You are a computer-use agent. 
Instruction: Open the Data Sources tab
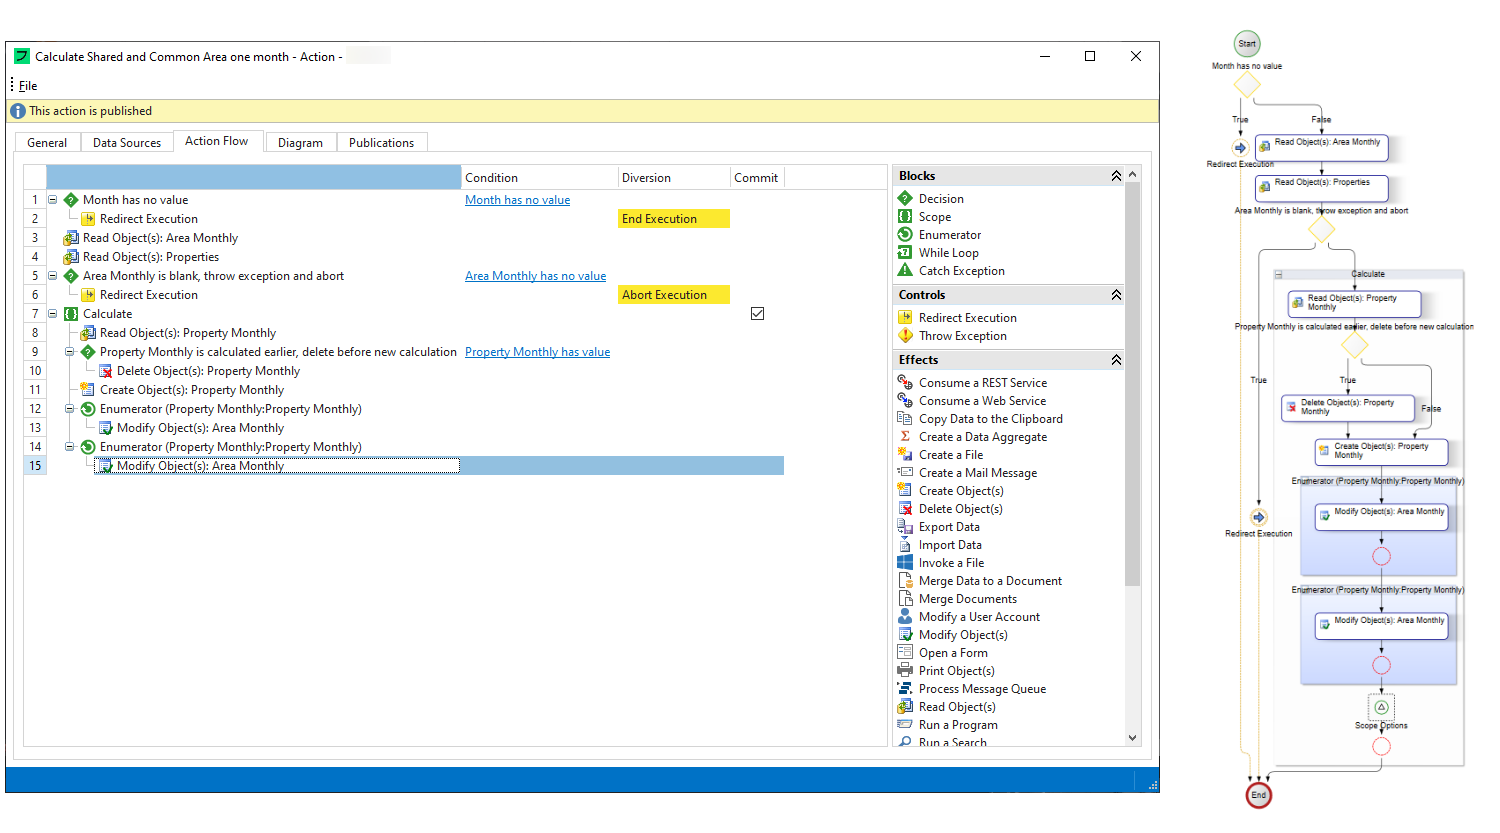coord(127,143)
